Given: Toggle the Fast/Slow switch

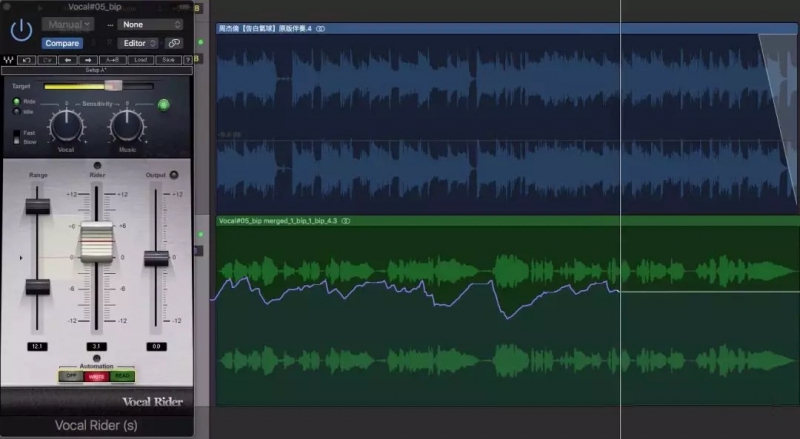Looking at the screenshot, I should coord(16,137).
